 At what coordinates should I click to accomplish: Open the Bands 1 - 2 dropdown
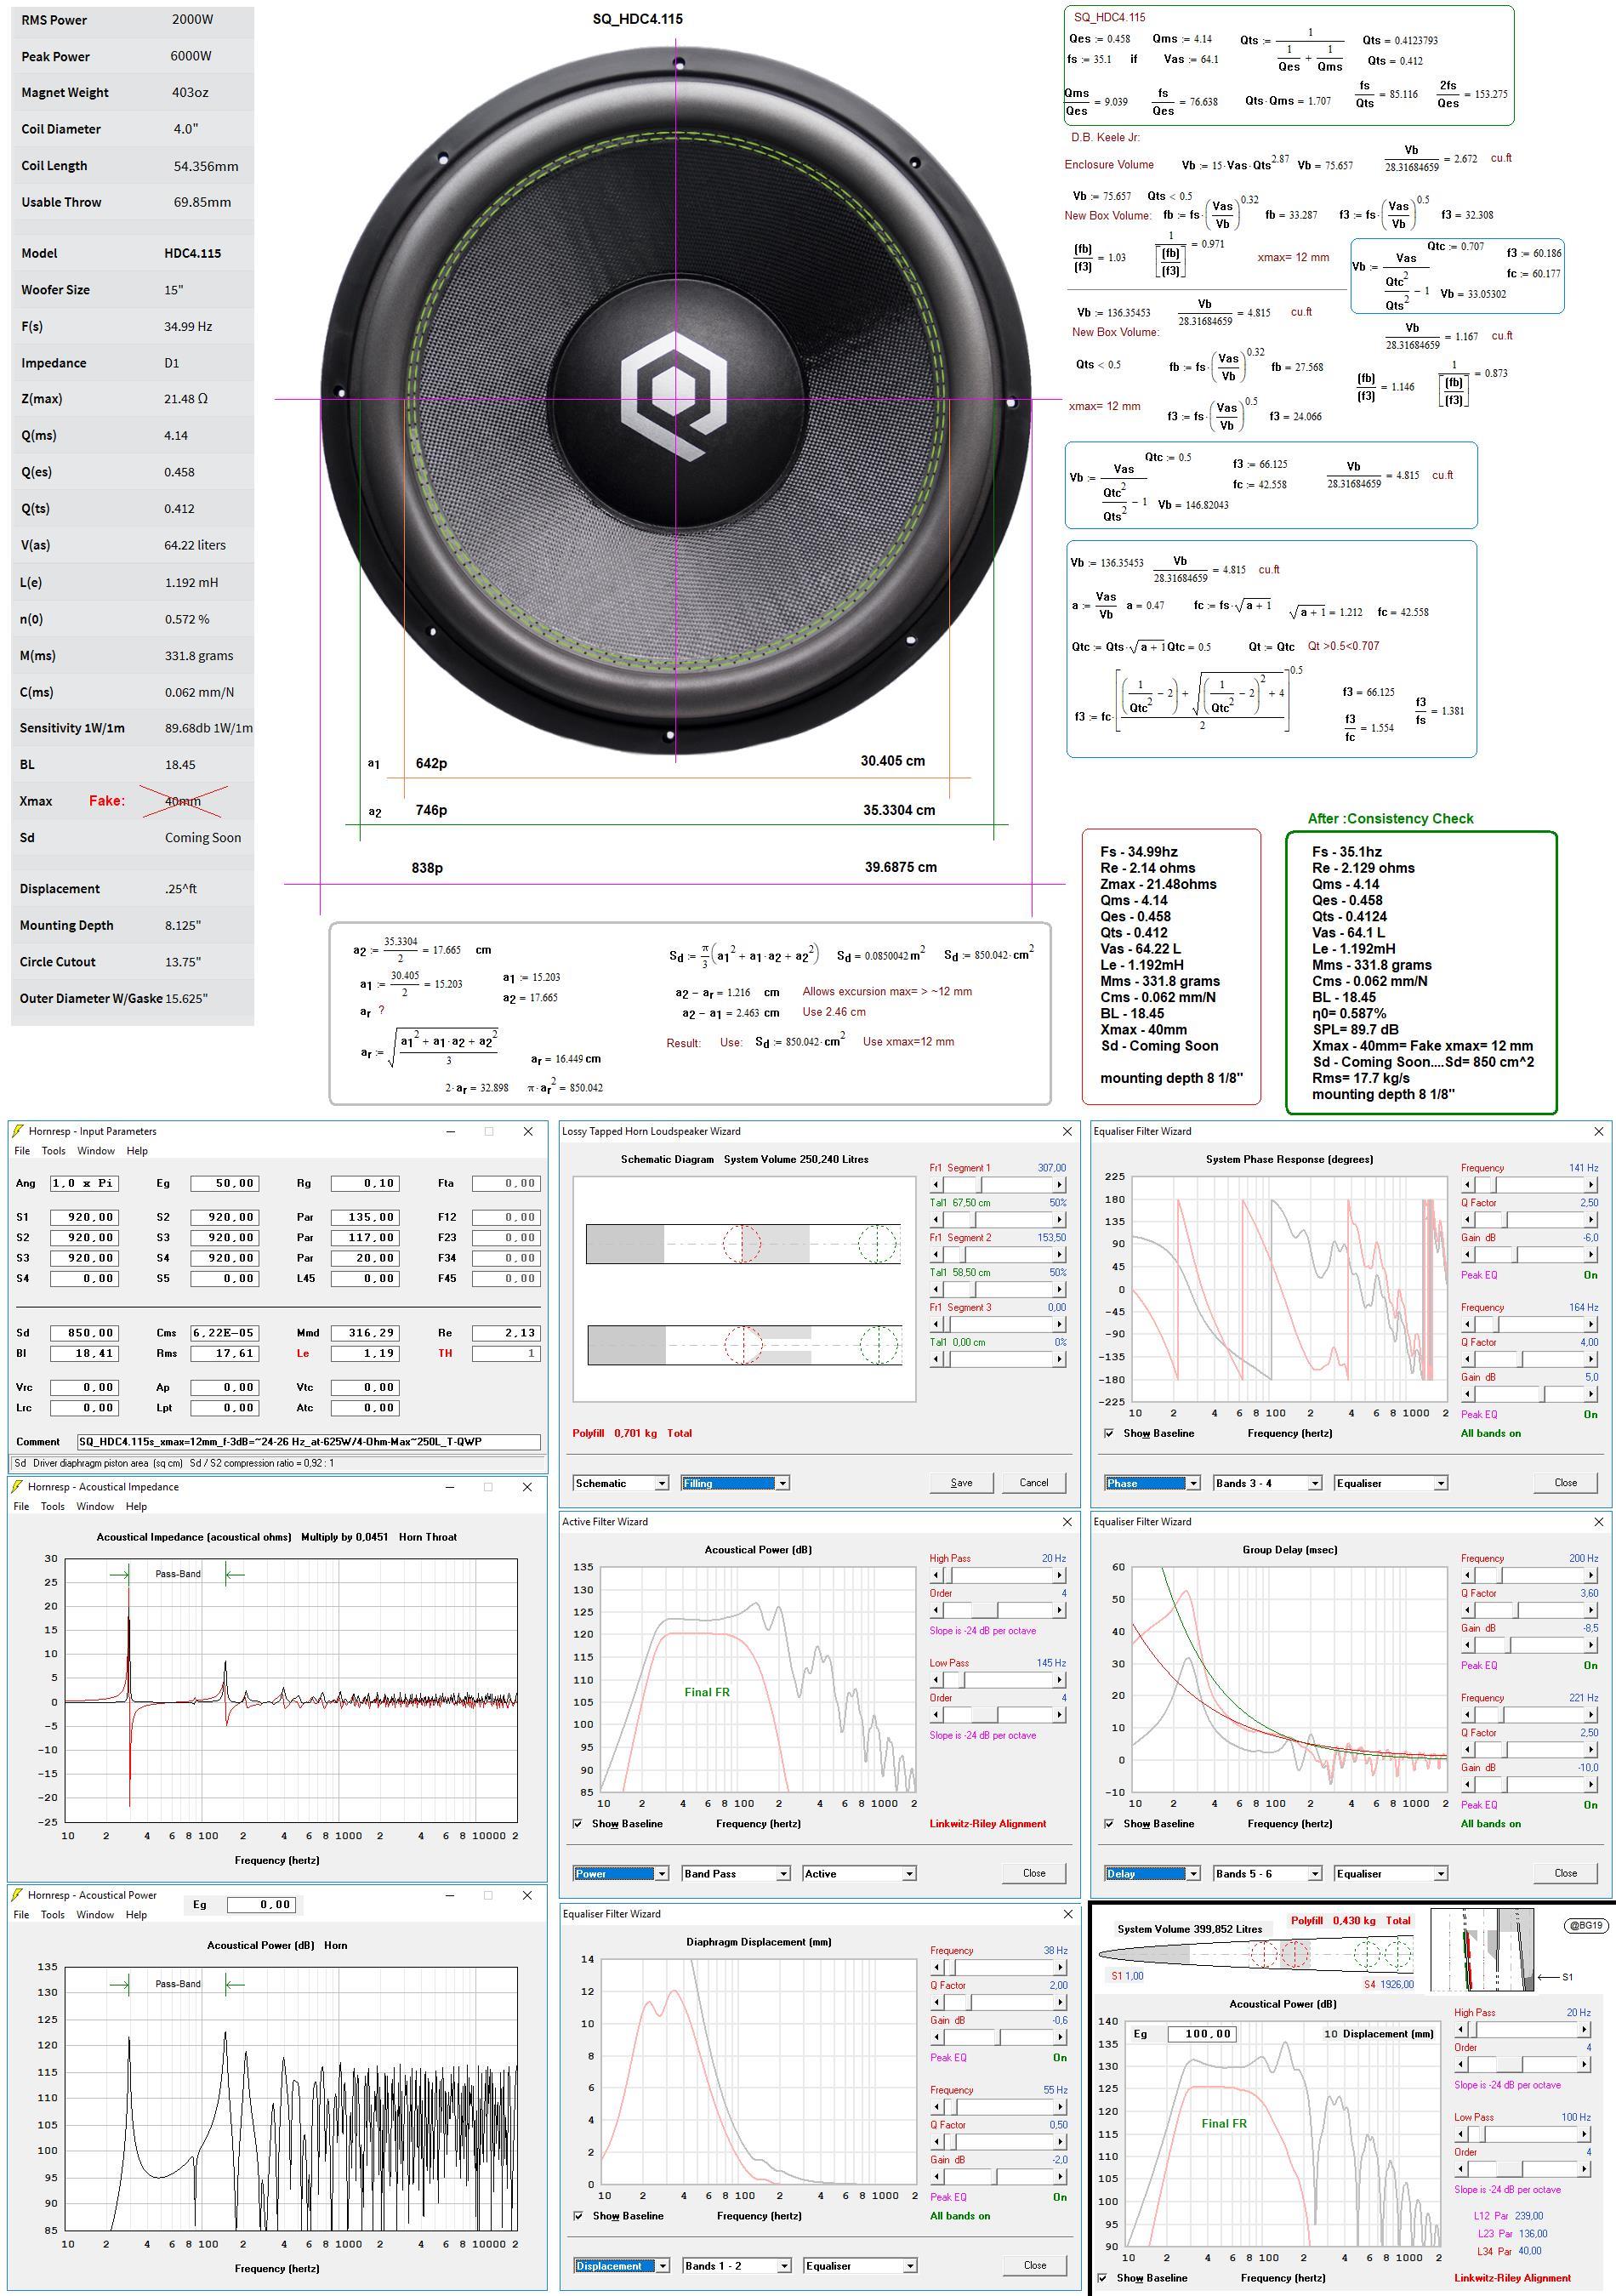pyautogui.click(x=737, y=2265)
